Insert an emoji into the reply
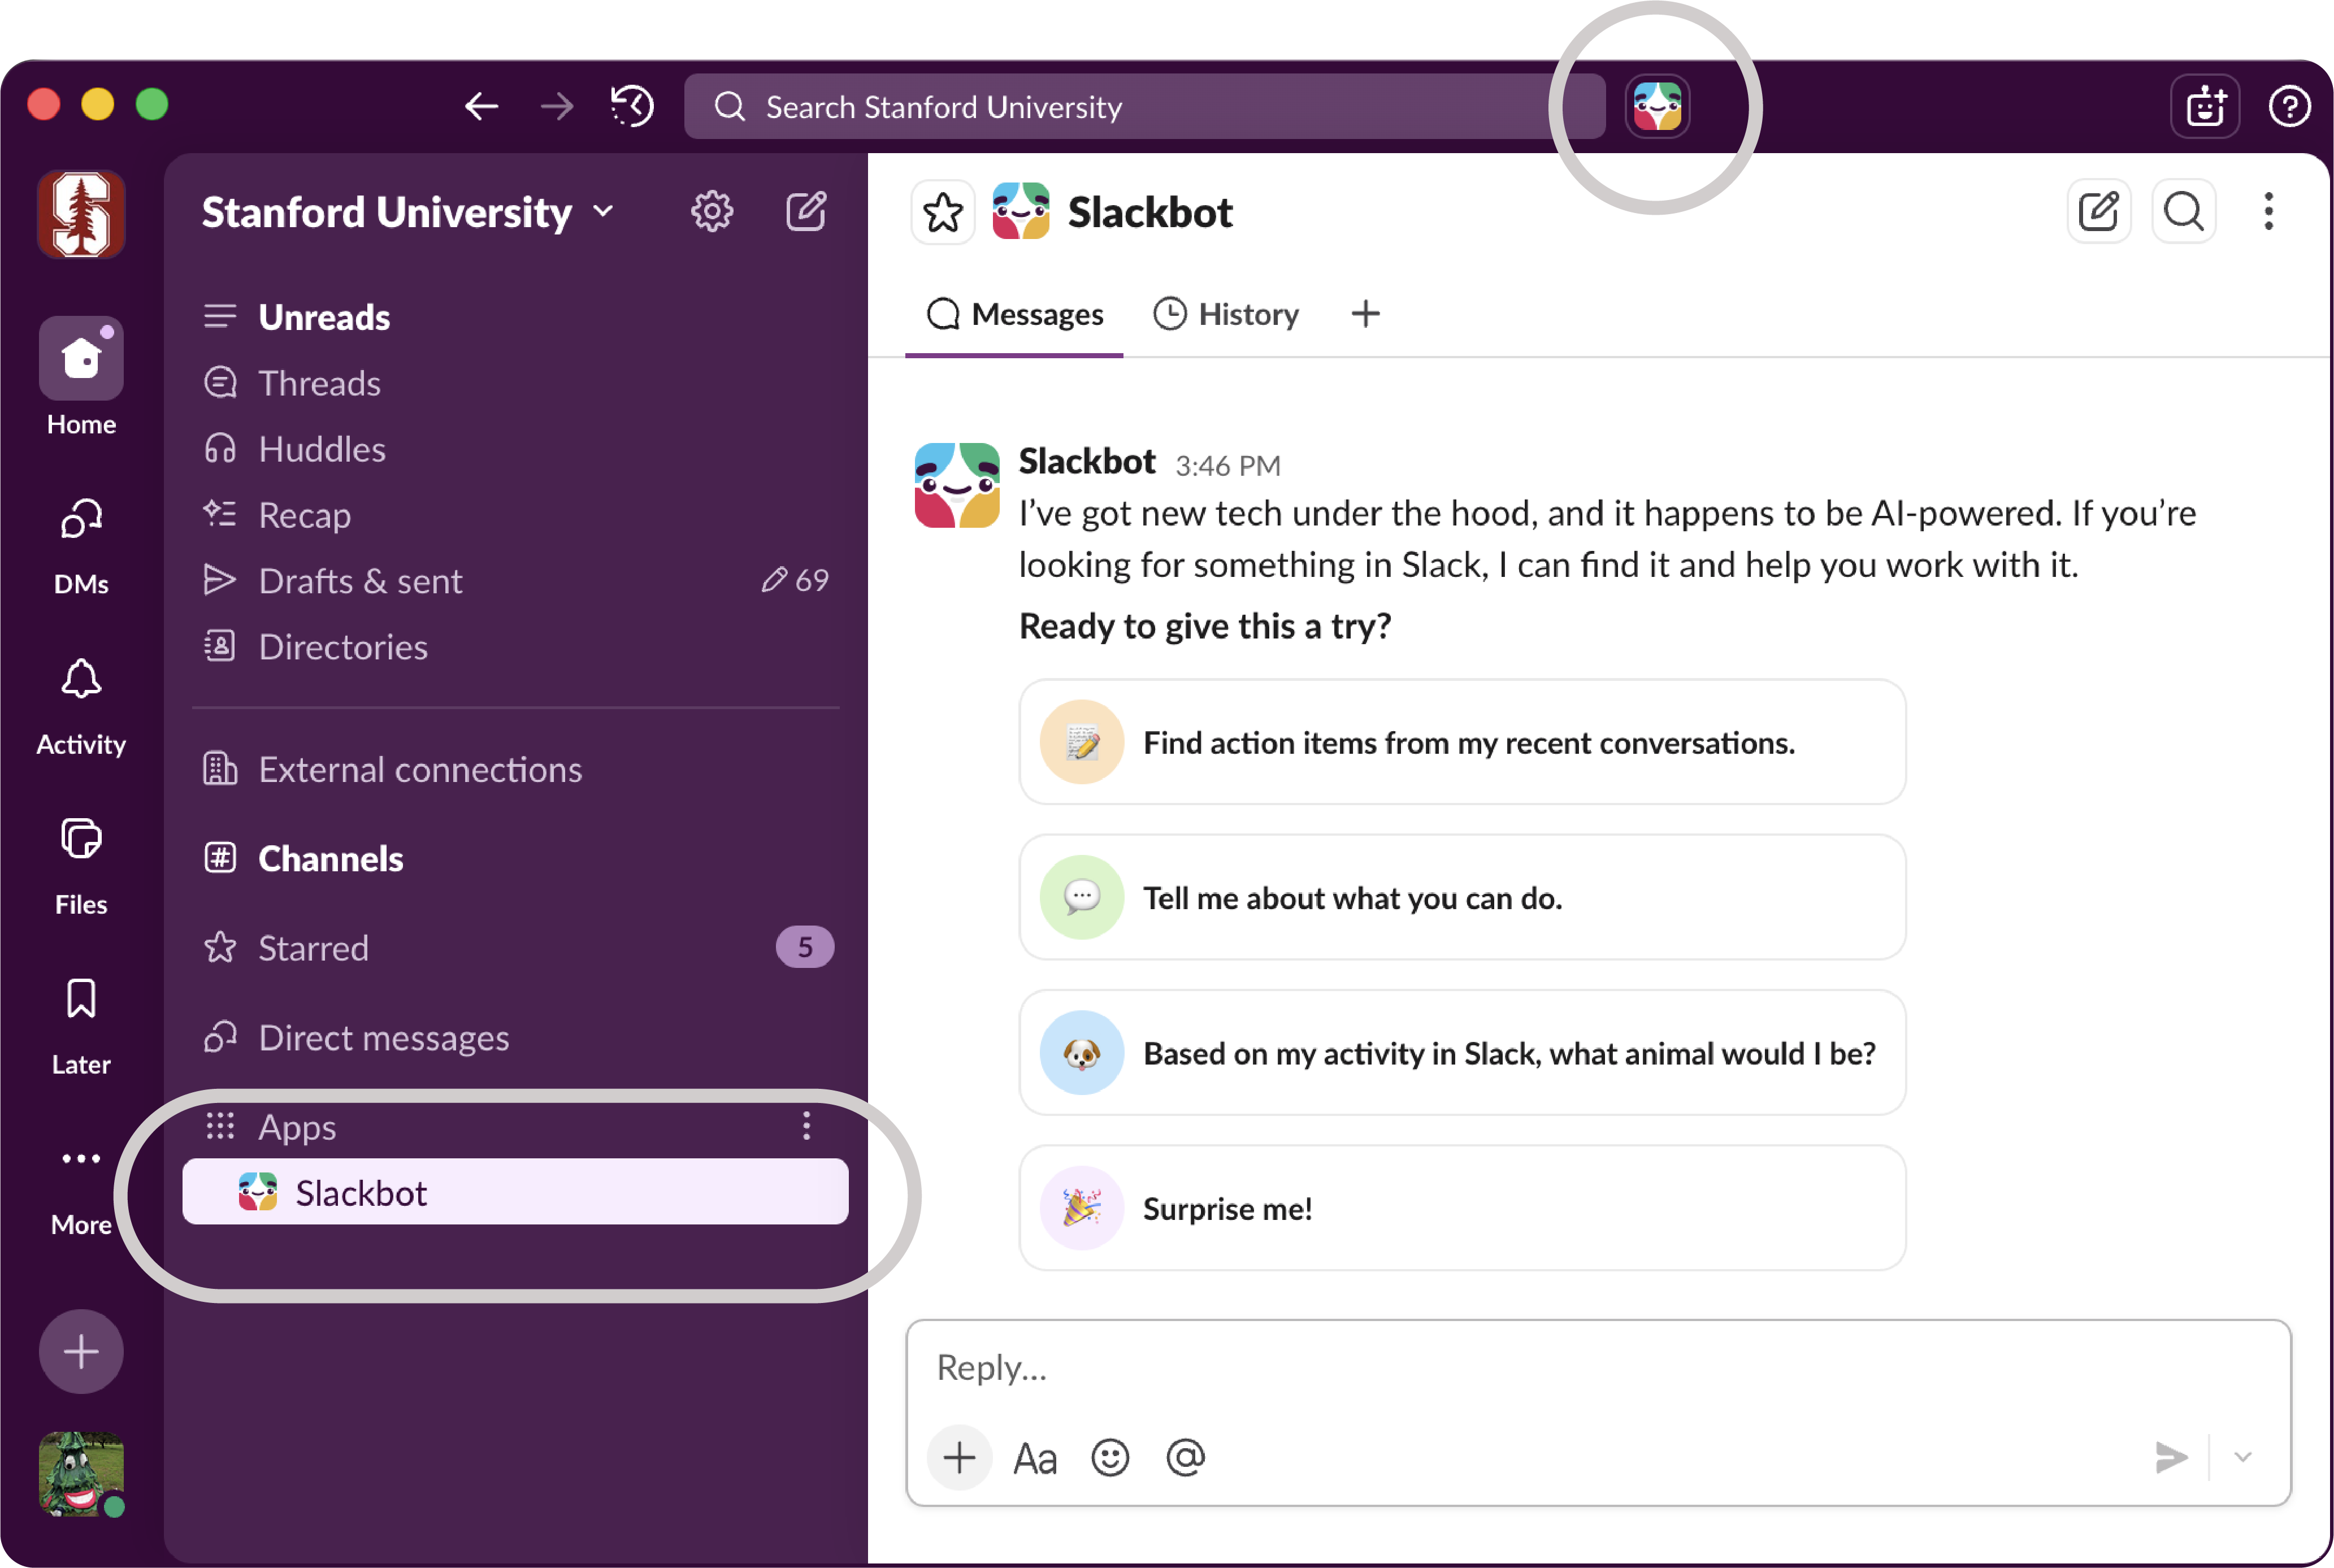2334x1568 pixels. pos(1110,1458)
